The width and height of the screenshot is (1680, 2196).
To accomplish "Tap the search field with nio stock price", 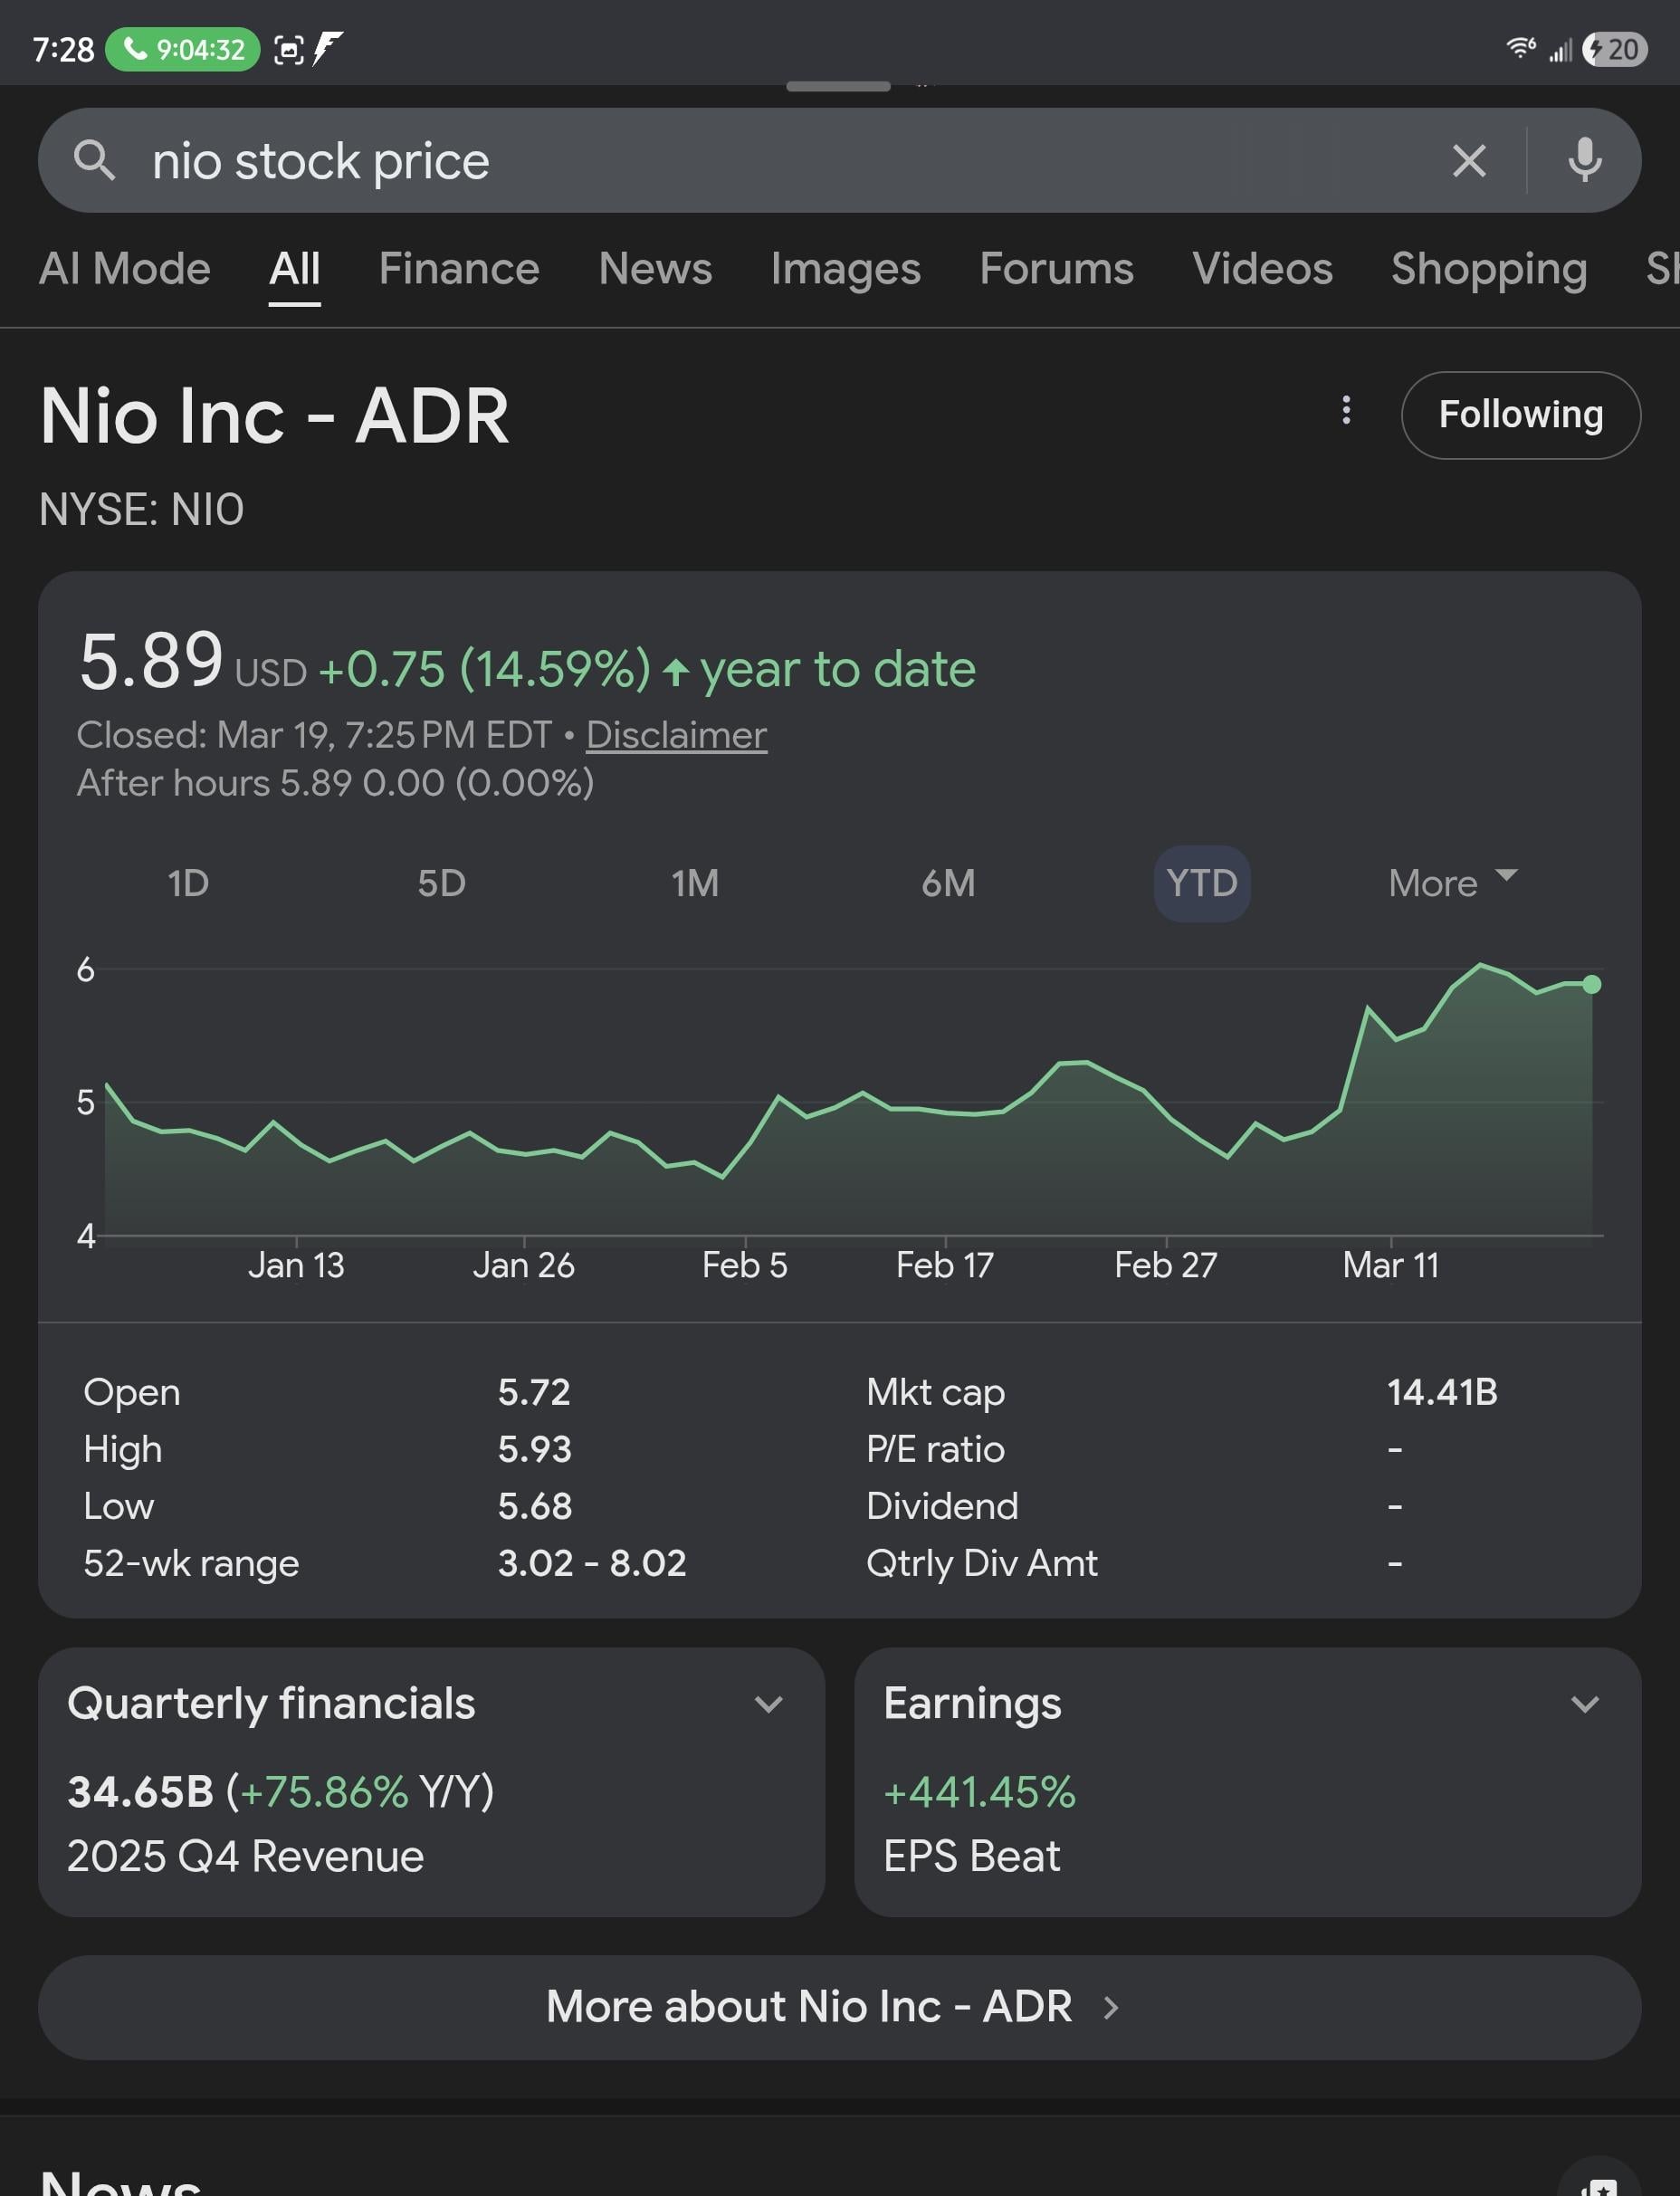I will 780,160.
